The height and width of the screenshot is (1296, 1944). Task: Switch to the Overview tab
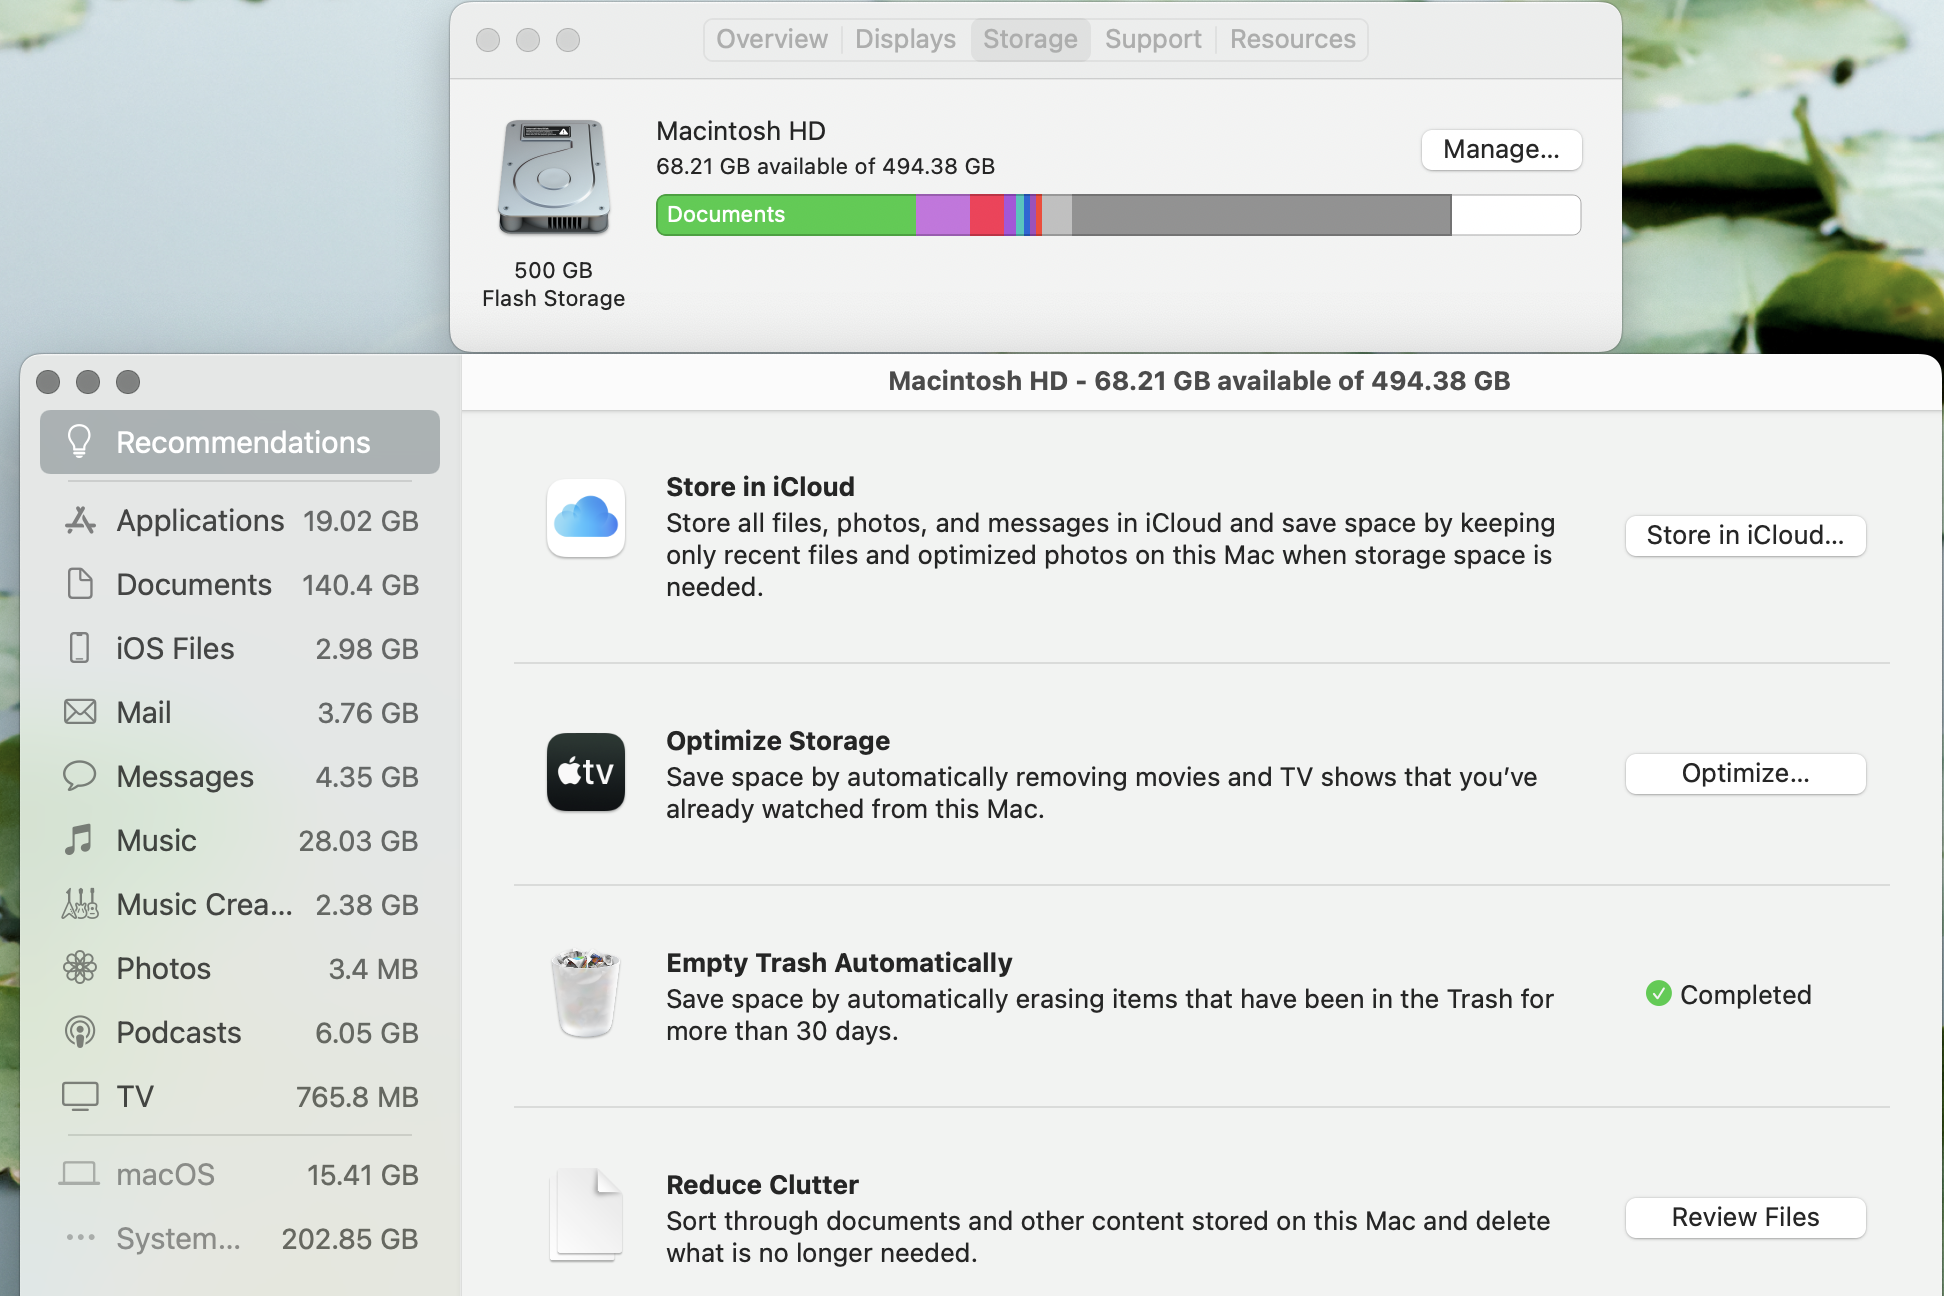[771, 40]
